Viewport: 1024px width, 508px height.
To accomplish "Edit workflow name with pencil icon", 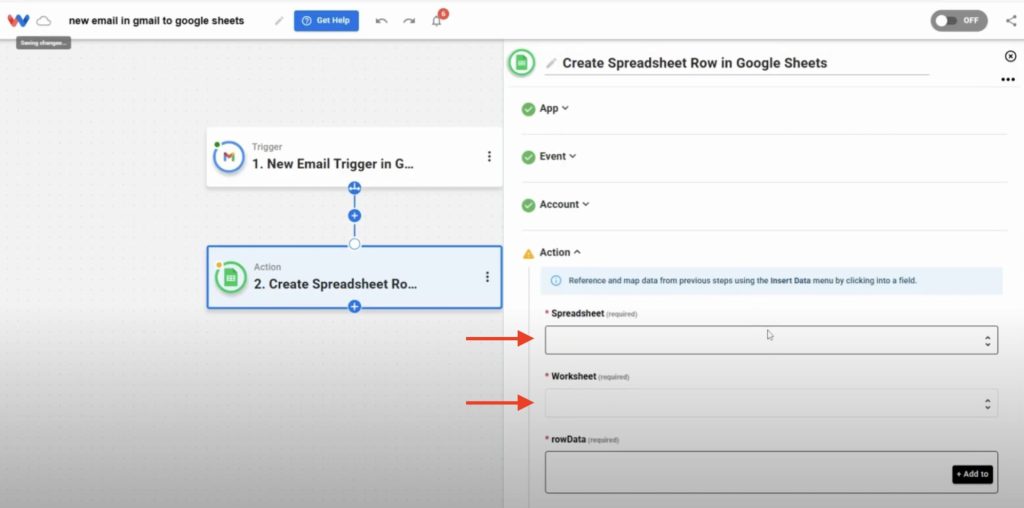I will pyautogui.click(x=279, y=21).
